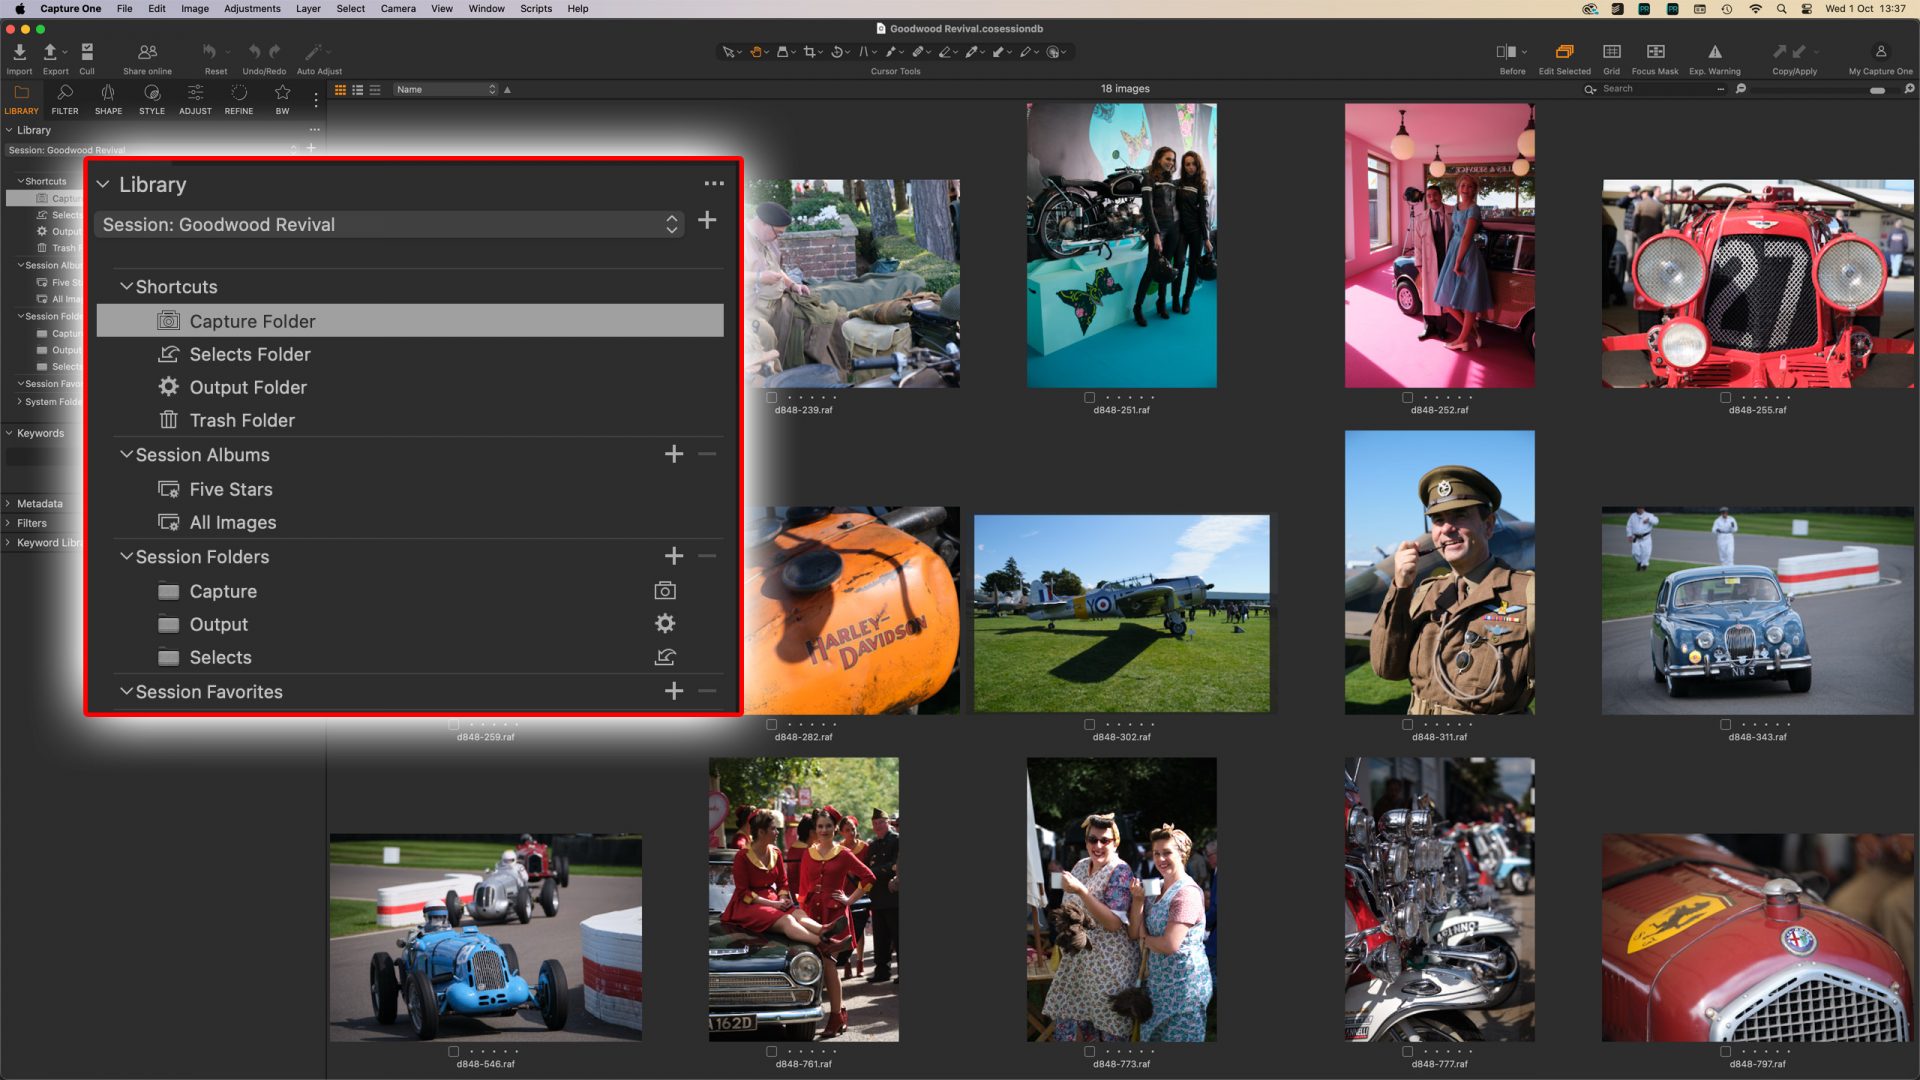Collapse the Session Albums section

127,455
